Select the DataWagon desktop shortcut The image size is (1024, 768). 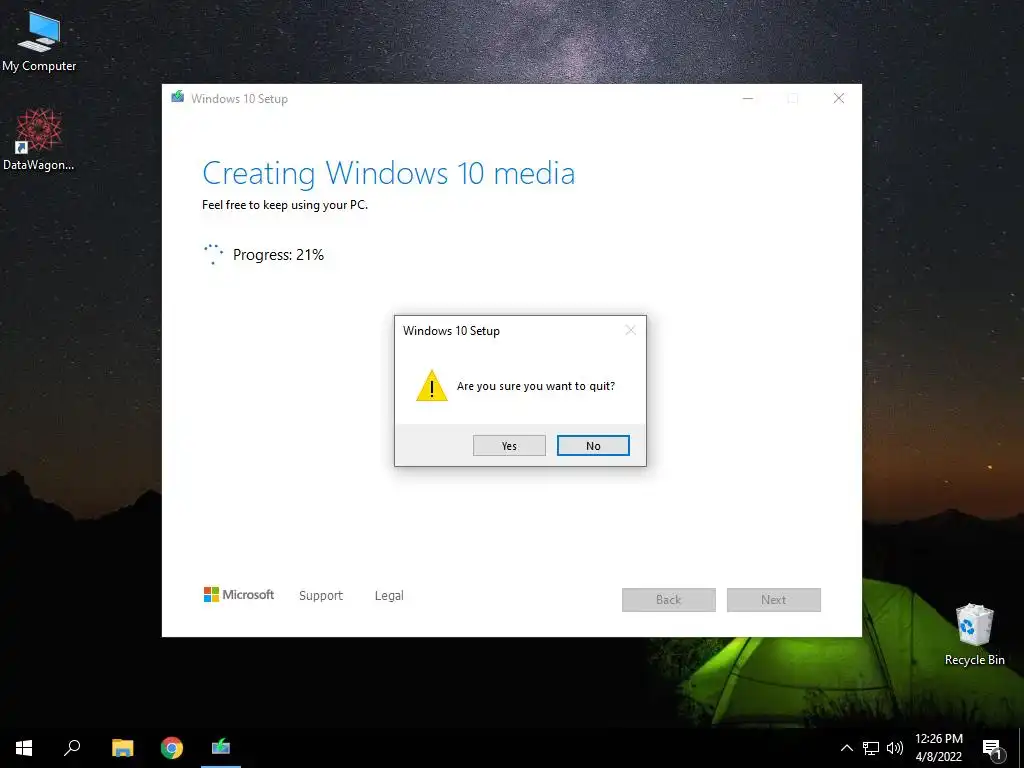(x=39, y=140)
